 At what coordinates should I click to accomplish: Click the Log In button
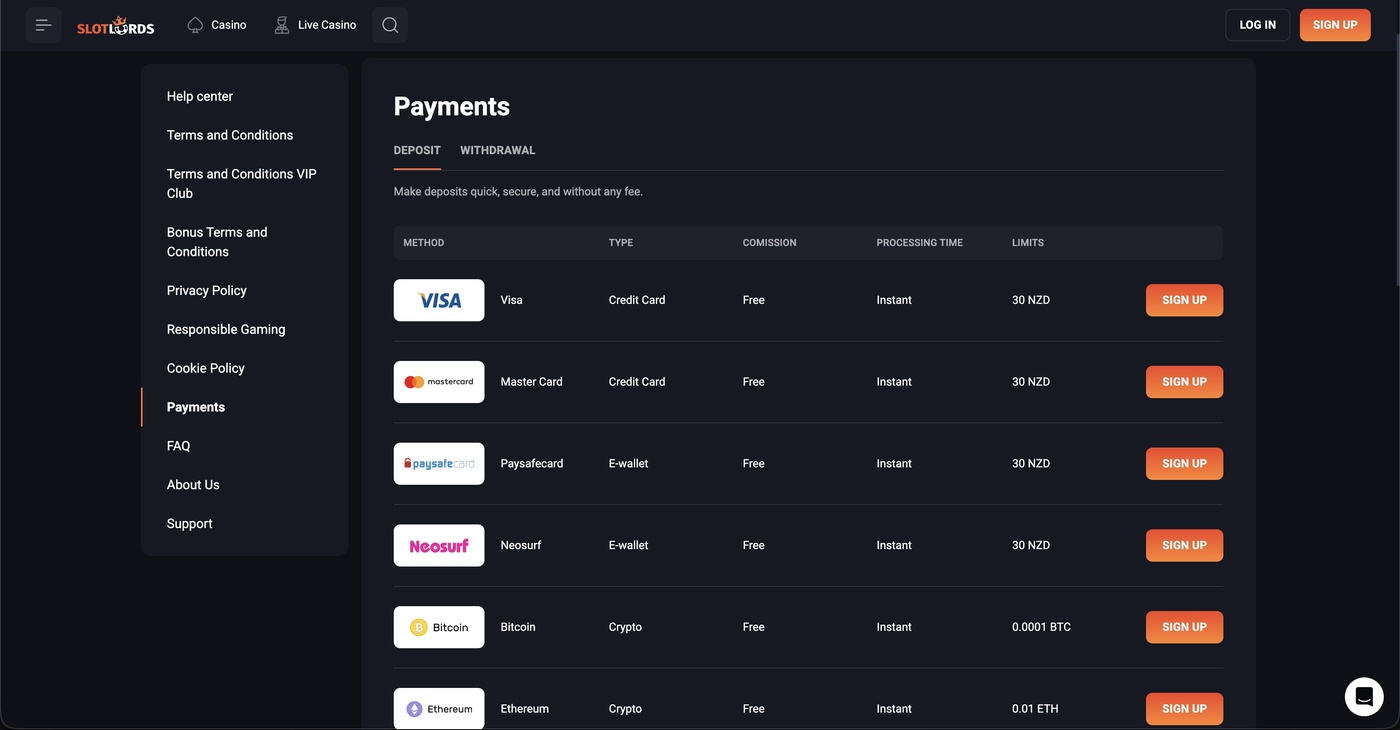(x=1258, y=25)
